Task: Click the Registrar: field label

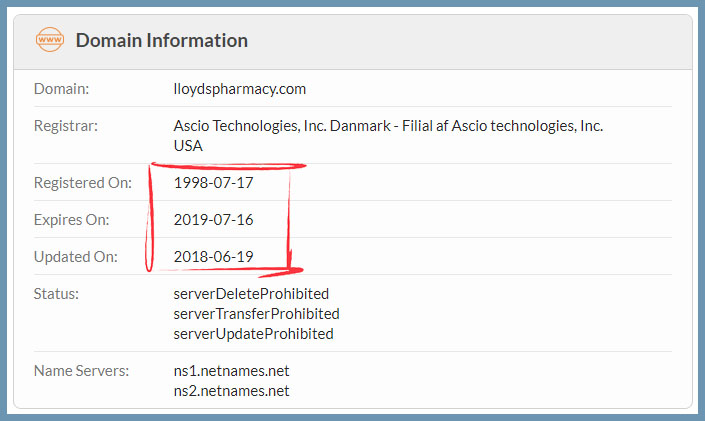Action: coord(66,125)
